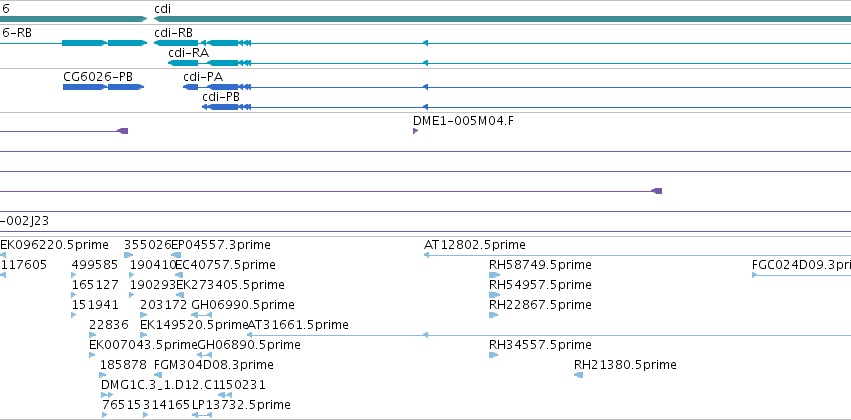Click the cdi gene bar at top
Image resolution: width=851 pixels, height=420 pixels.
pos(503,19)
